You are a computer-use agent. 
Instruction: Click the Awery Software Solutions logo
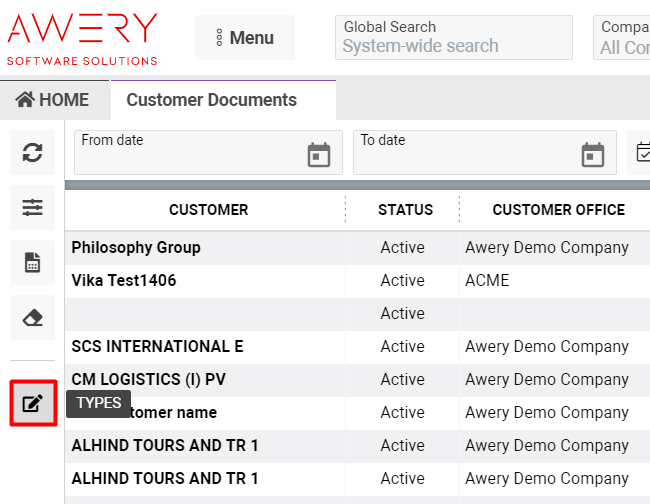point(82,38)
